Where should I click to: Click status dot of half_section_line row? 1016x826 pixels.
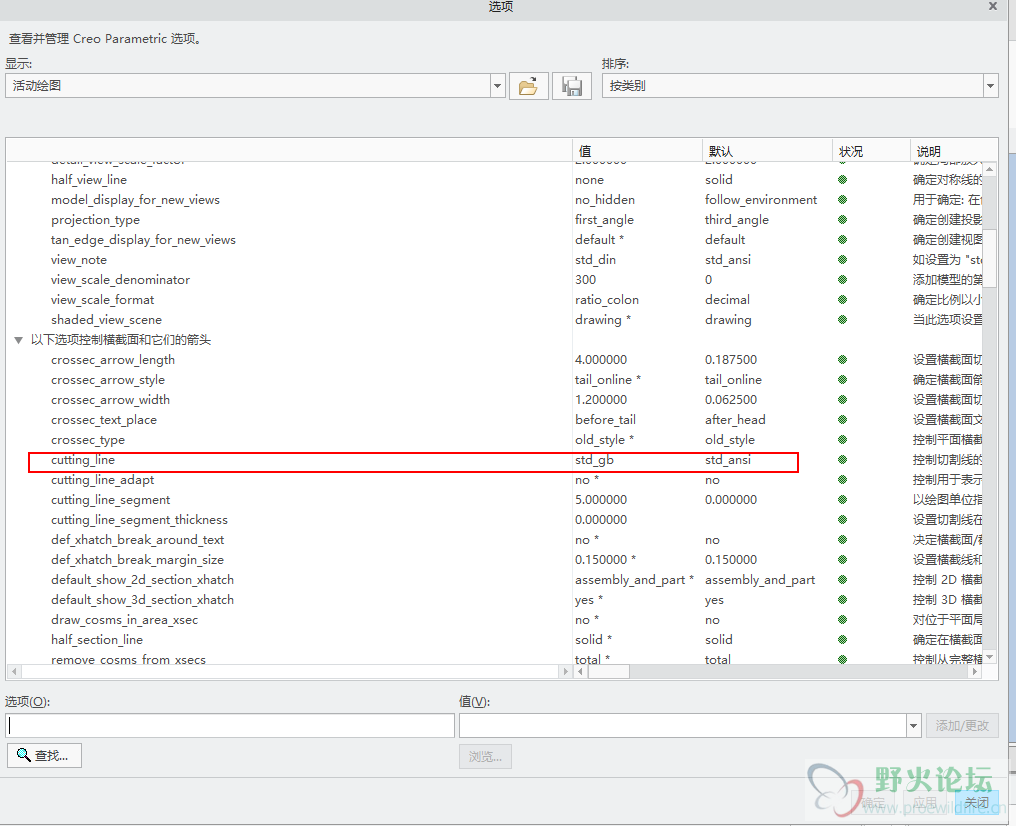click(x=842, y=640)
